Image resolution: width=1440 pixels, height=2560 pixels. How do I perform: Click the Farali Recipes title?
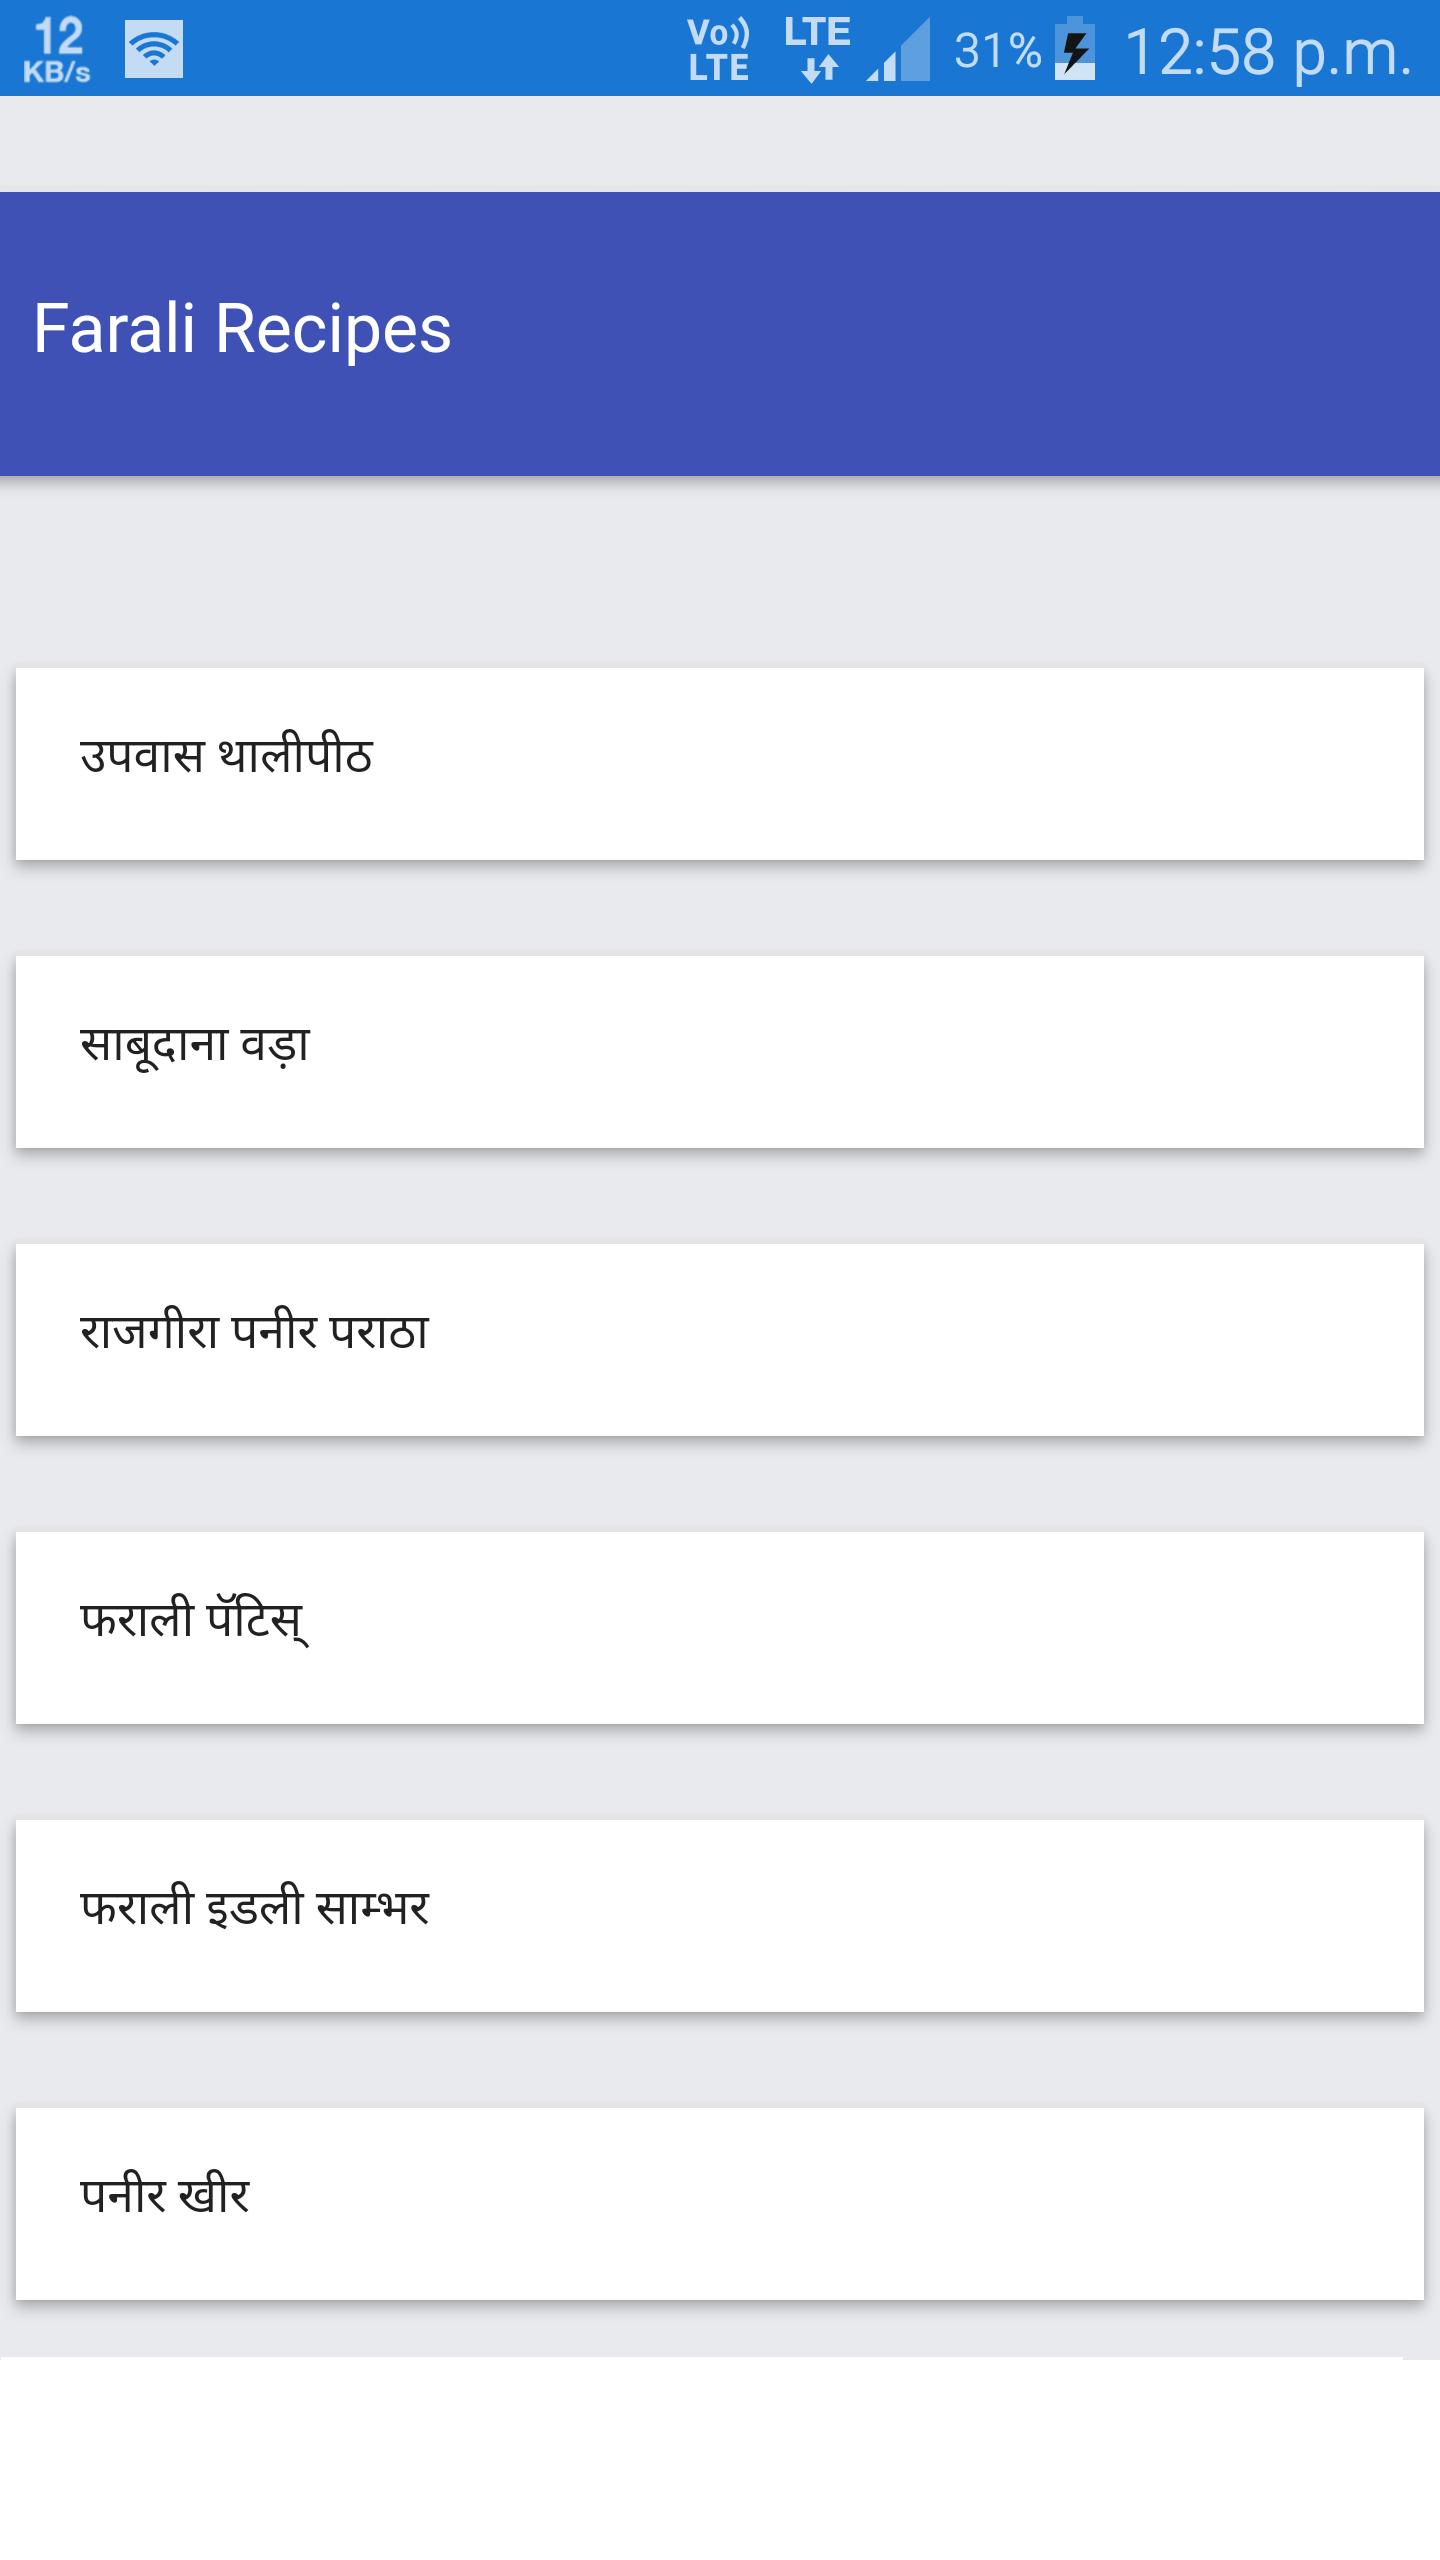click(x=242, y=329)
